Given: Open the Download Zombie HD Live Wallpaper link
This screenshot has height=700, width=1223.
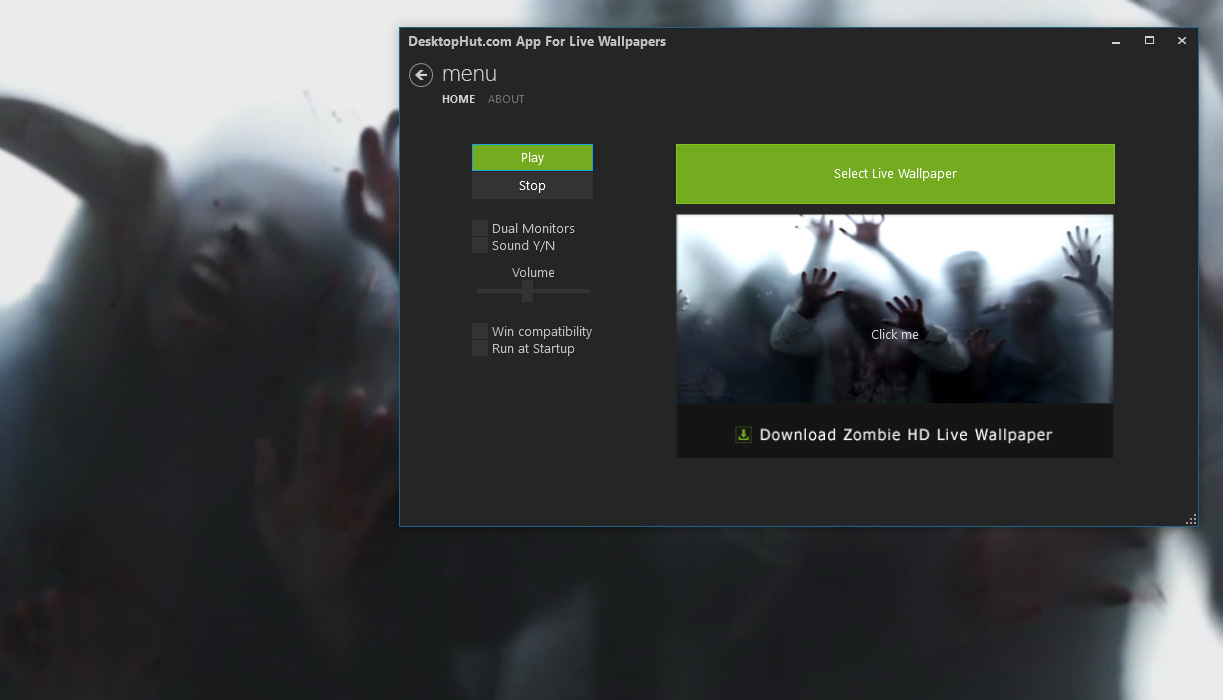Looking at the screenshot, I should click(905, 434).
